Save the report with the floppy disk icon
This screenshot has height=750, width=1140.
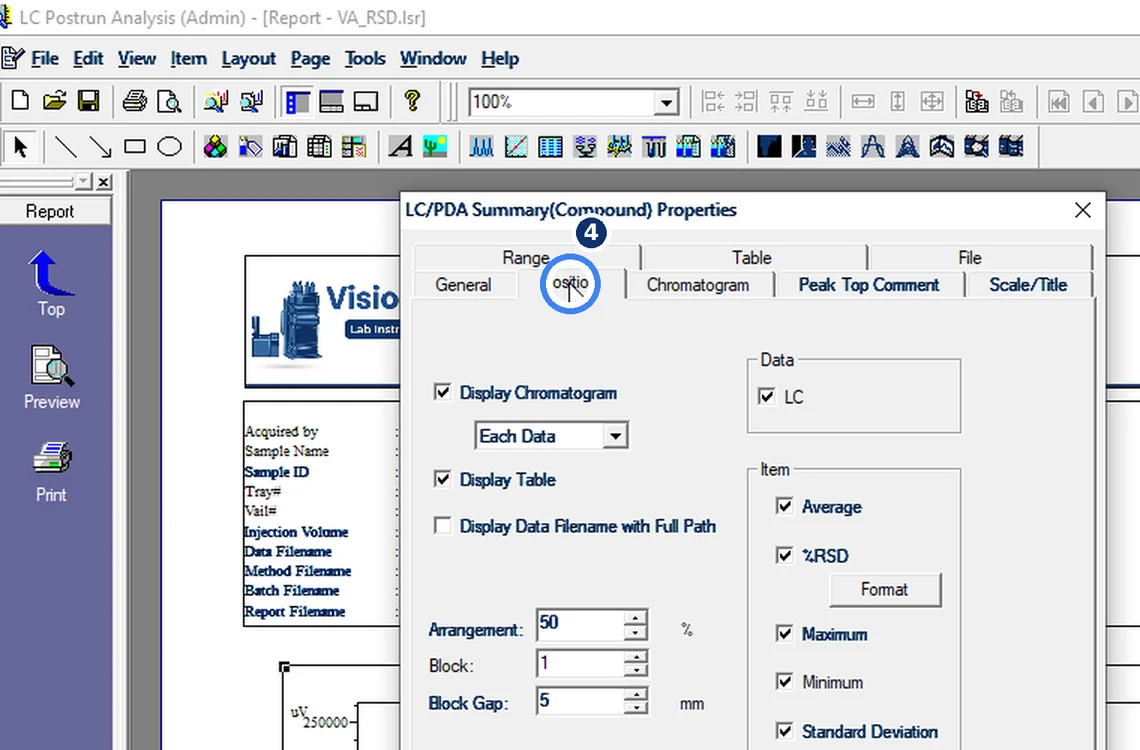(89, 101)
